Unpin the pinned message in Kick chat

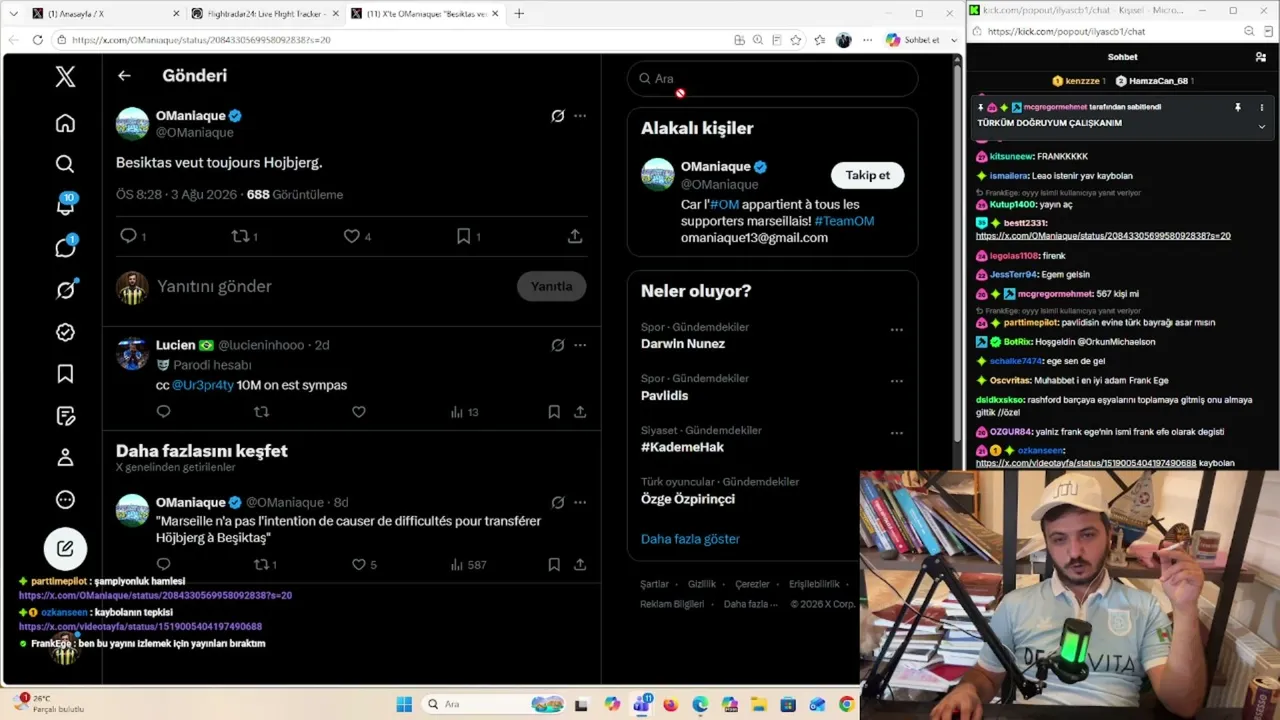pos(1238,107)
